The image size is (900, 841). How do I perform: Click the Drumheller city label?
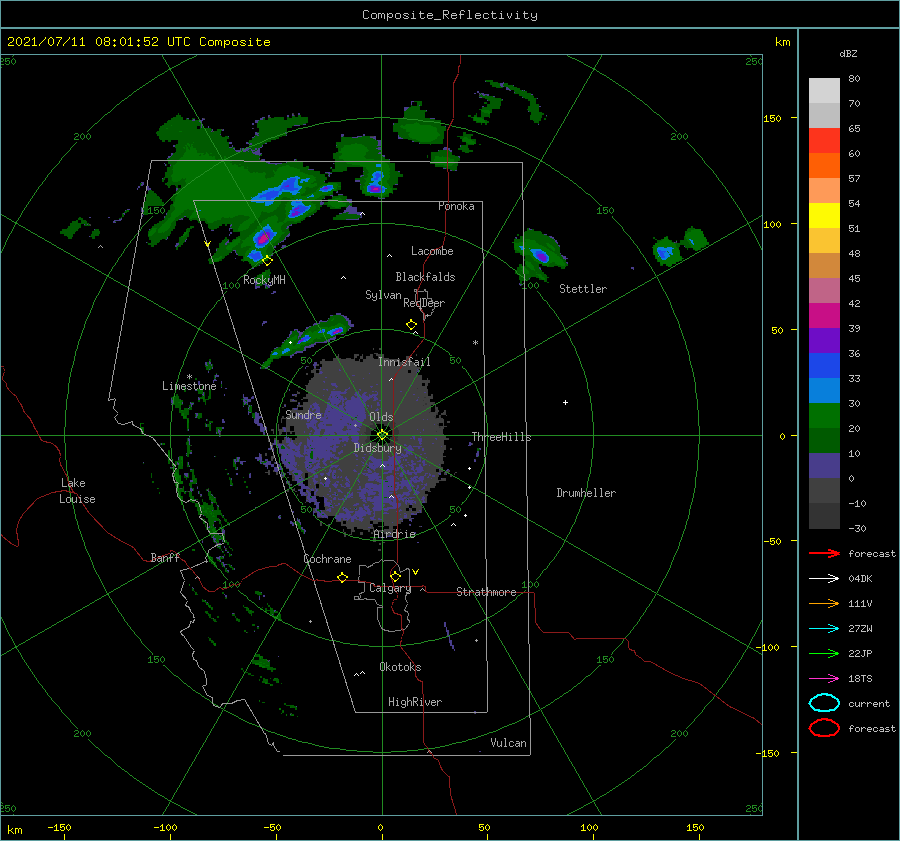586,493
